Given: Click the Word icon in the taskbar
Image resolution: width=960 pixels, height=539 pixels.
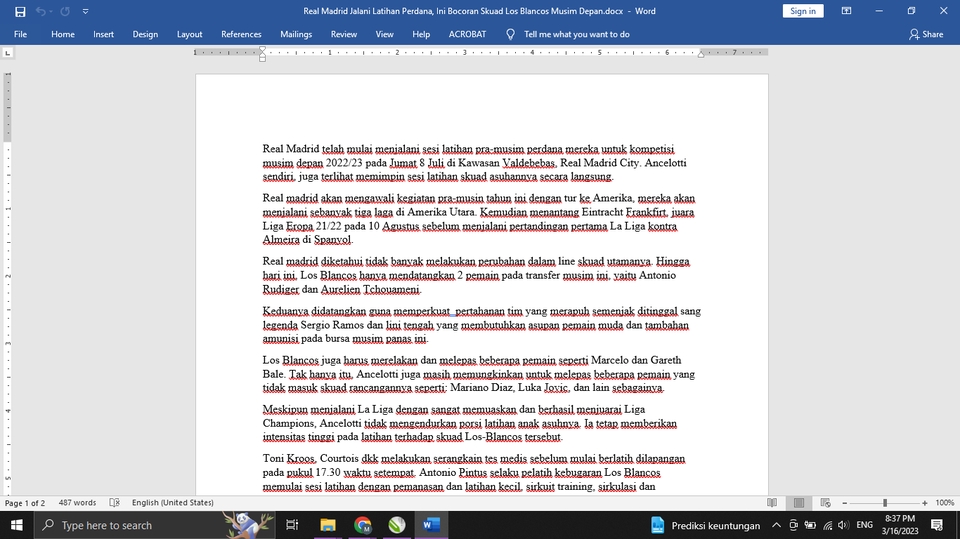Looking at the screenshot, I should [x=431, y=525].
